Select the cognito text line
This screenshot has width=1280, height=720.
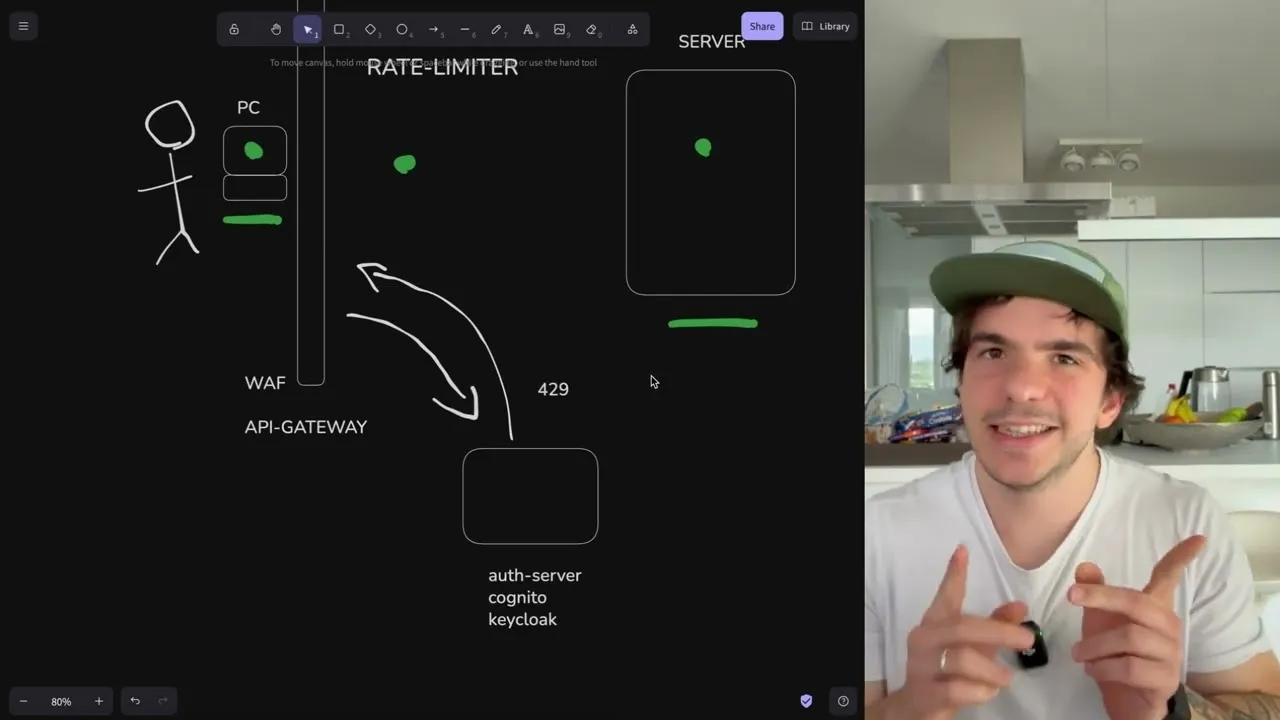point(517,598)
